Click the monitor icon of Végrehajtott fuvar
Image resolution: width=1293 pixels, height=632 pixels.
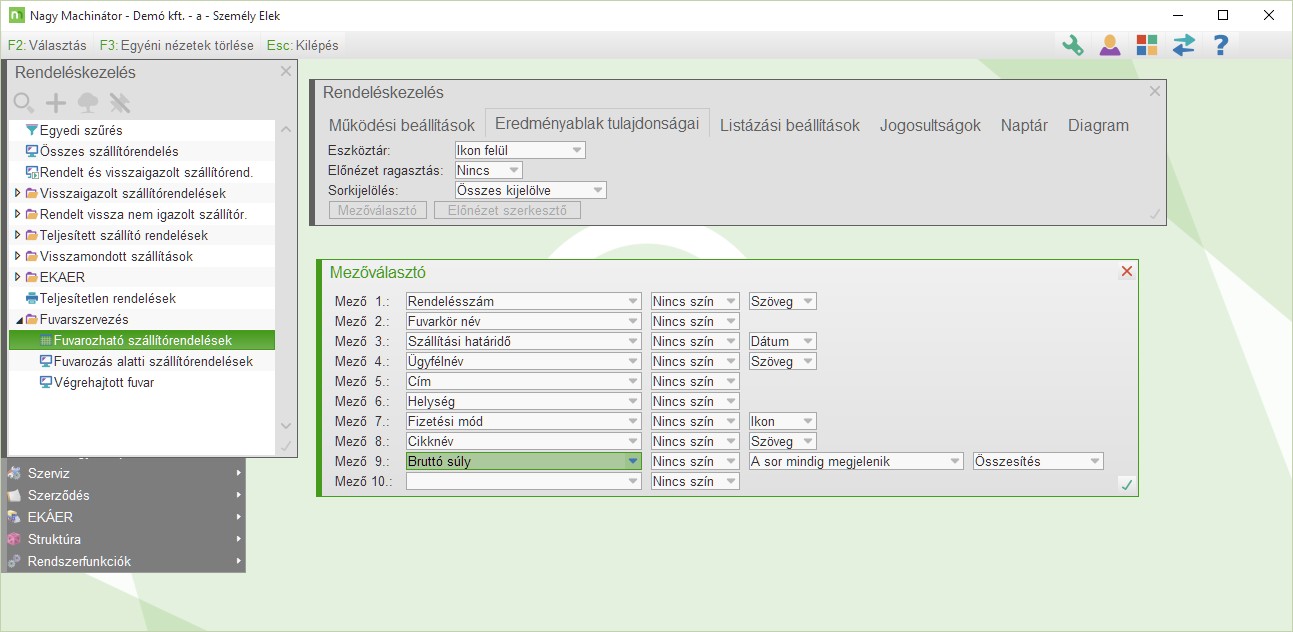tap(45, 382)
